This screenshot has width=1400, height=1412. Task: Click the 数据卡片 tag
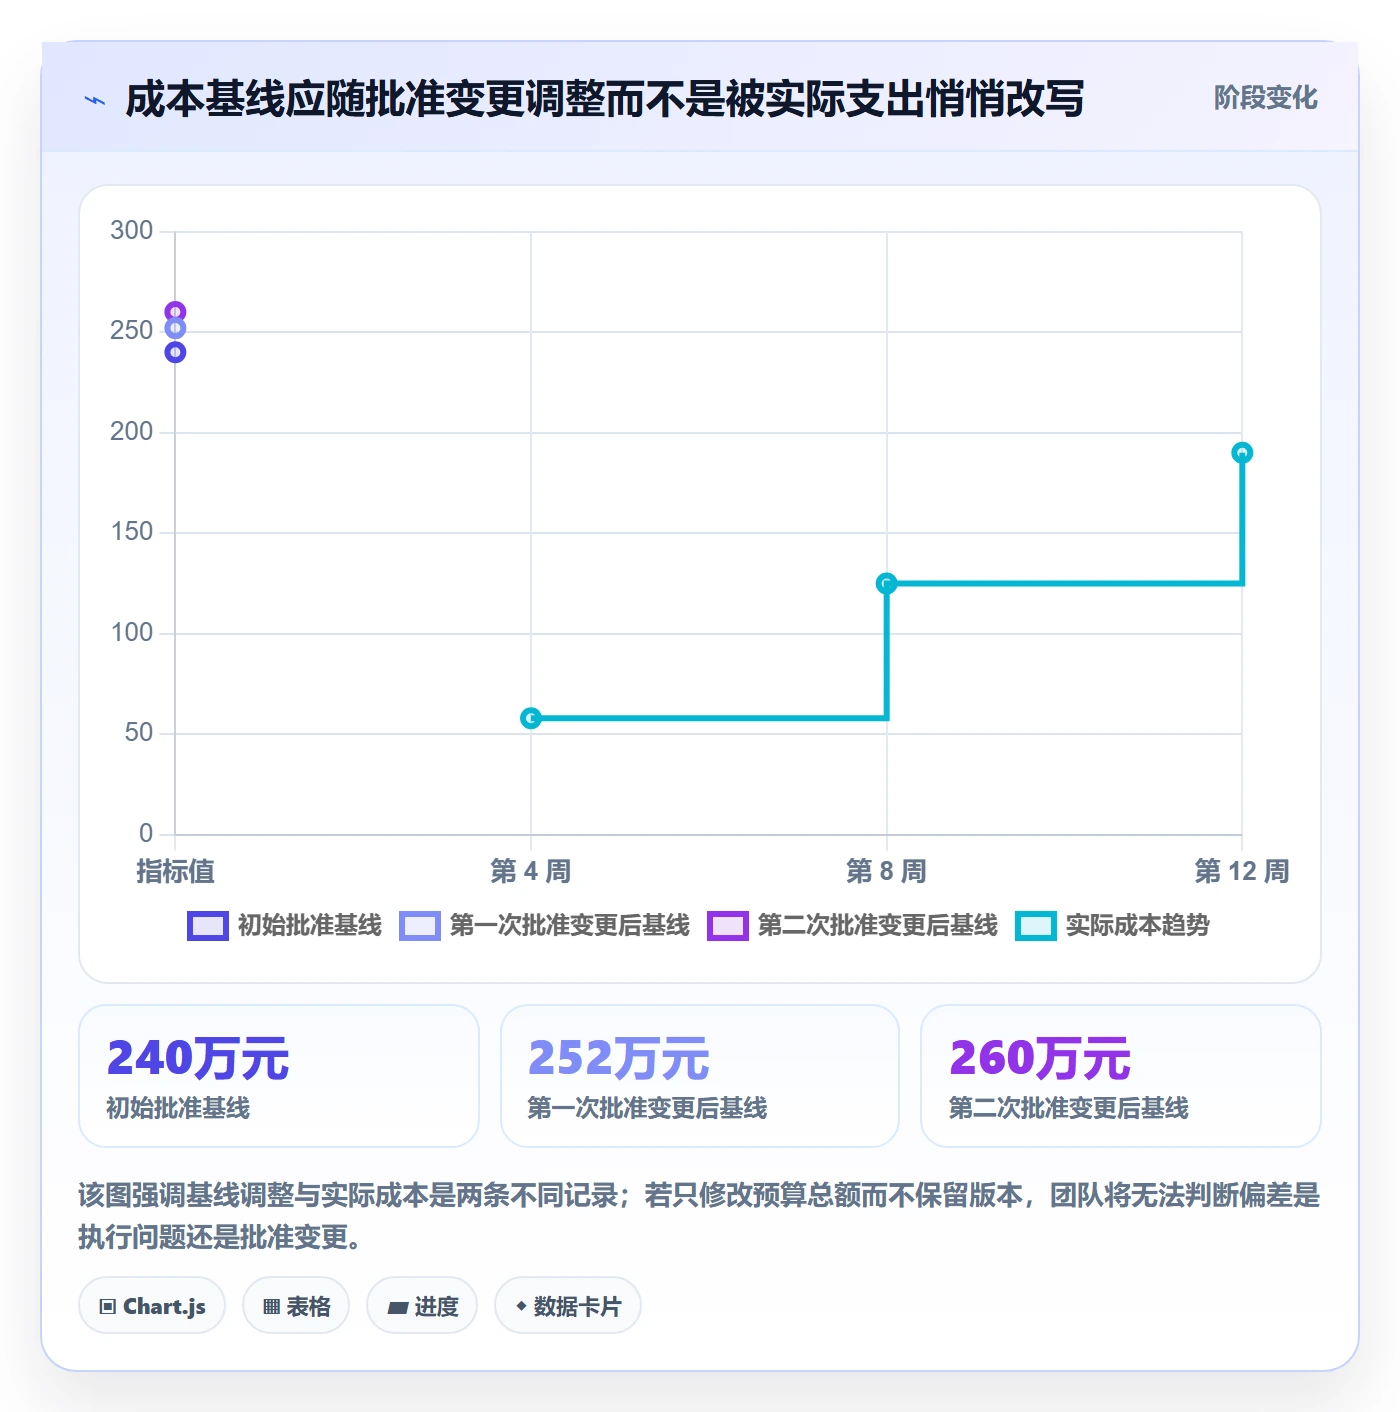pyautogui.click(x=568, y=1306)
